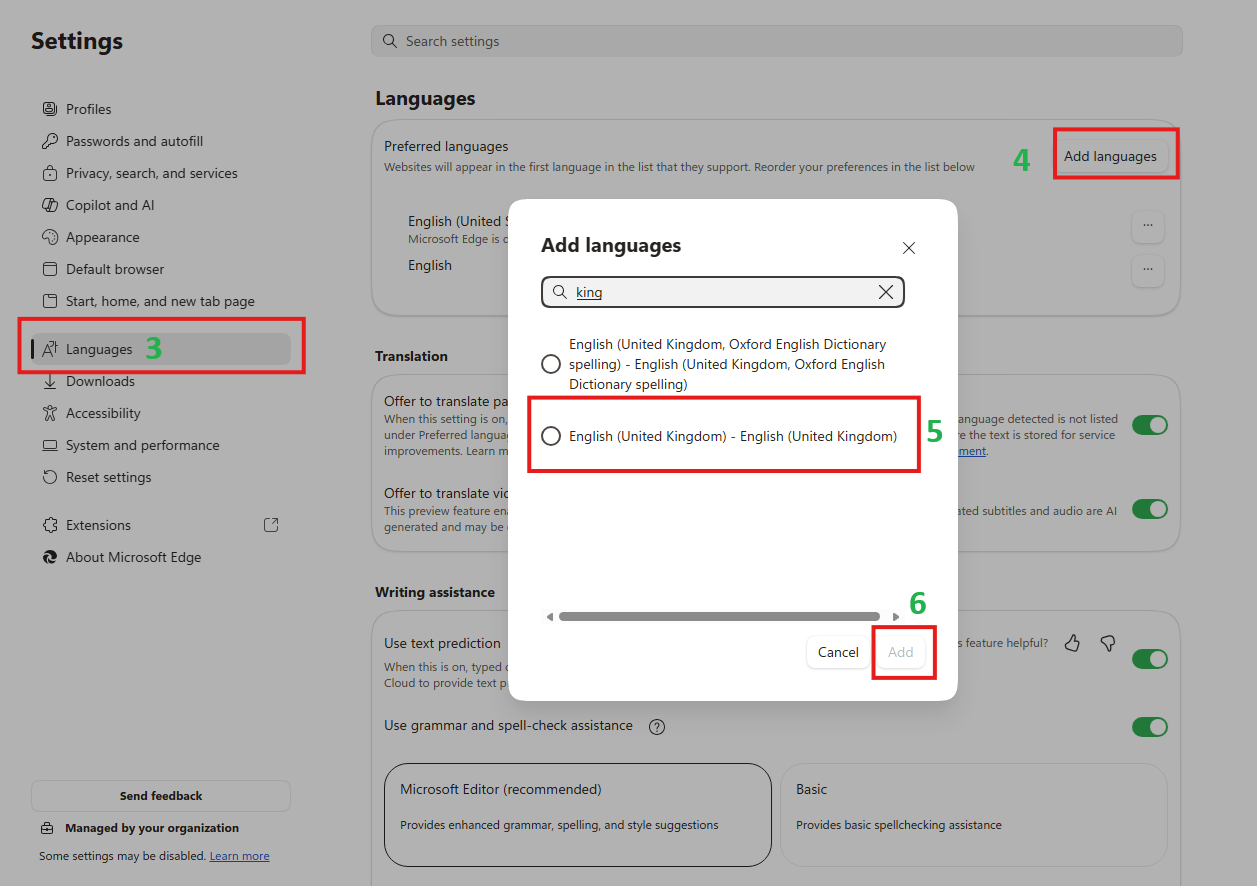Click the Start, home, new tab icon
The image size is (1257, 886).
(x=50, y=301)
